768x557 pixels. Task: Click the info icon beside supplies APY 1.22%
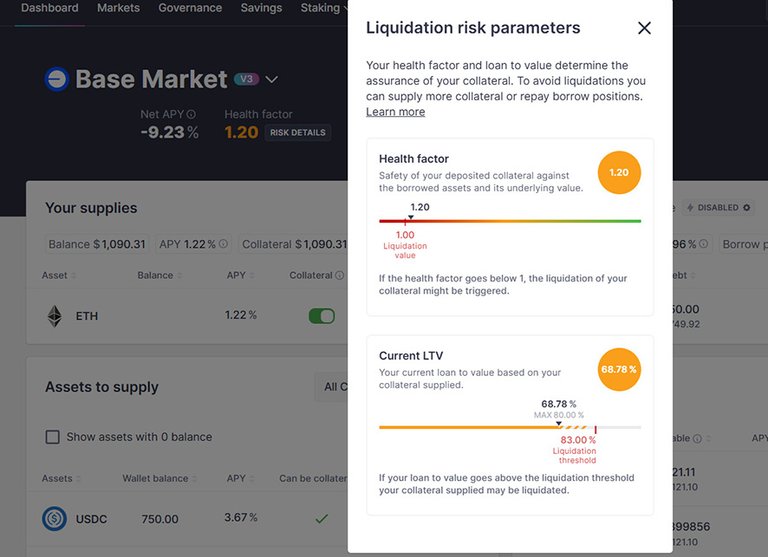coord(223,244)
